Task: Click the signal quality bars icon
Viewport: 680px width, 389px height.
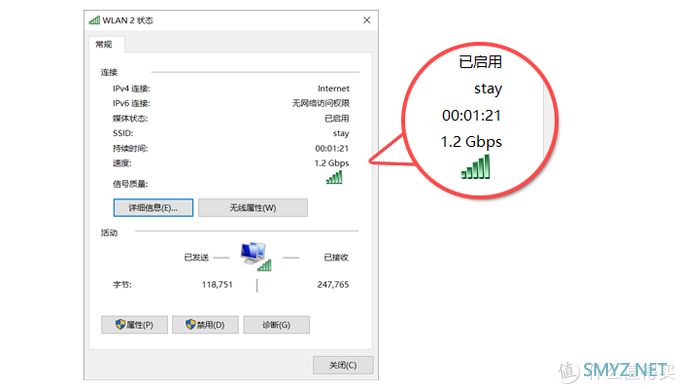Action: [x=334, y=177]
